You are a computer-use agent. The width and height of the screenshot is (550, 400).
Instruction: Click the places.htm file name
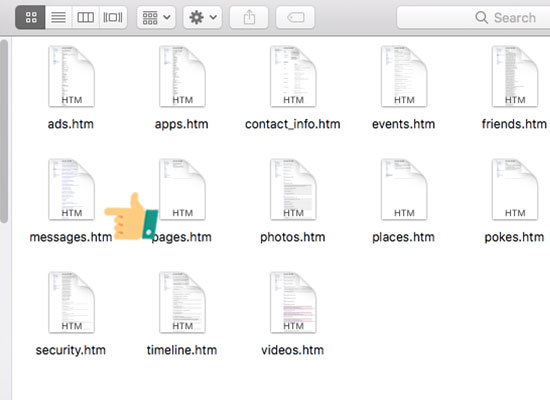point(403,238)
